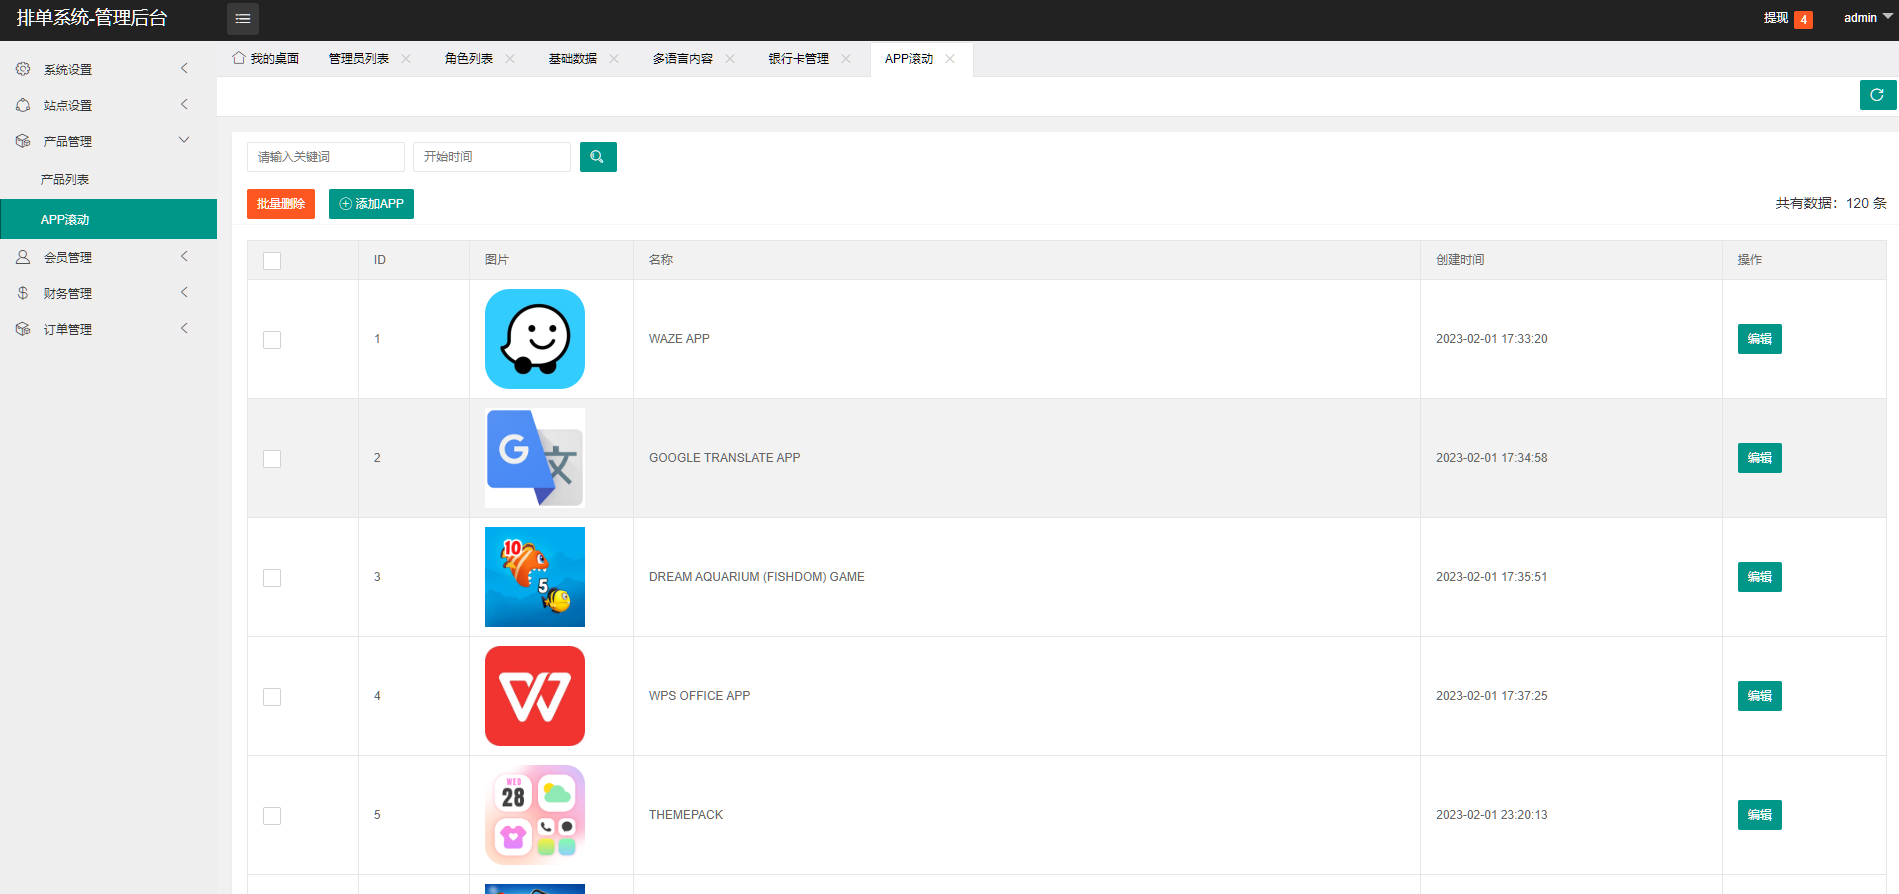Click the 批量删除 button
1899x894 pixels.
(x=281, y=204)
